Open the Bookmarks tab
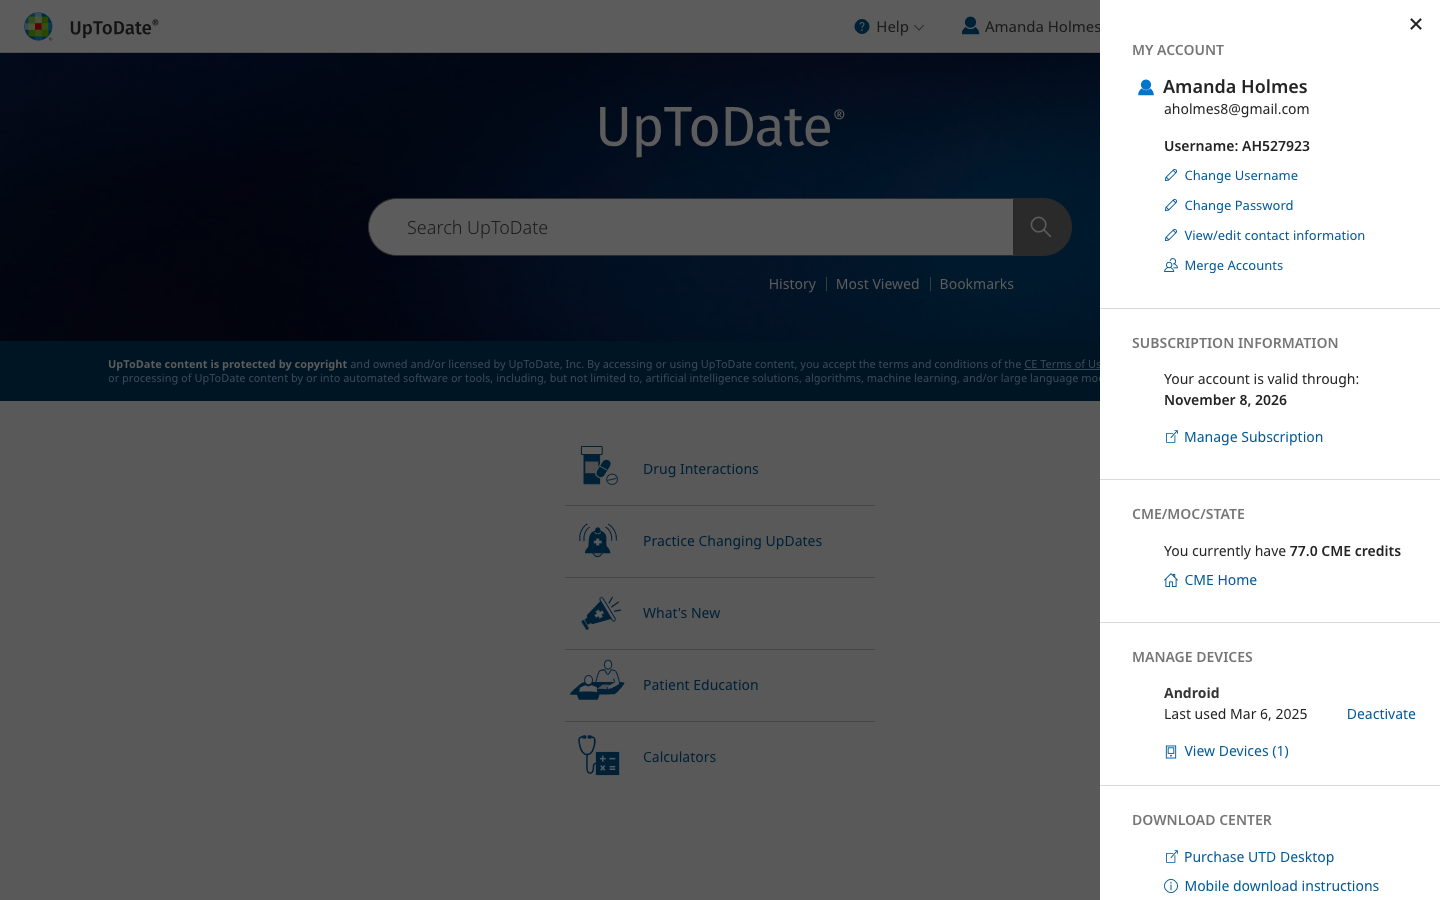This screenshot has height=900, width=1440. click(x=976, y=284)
